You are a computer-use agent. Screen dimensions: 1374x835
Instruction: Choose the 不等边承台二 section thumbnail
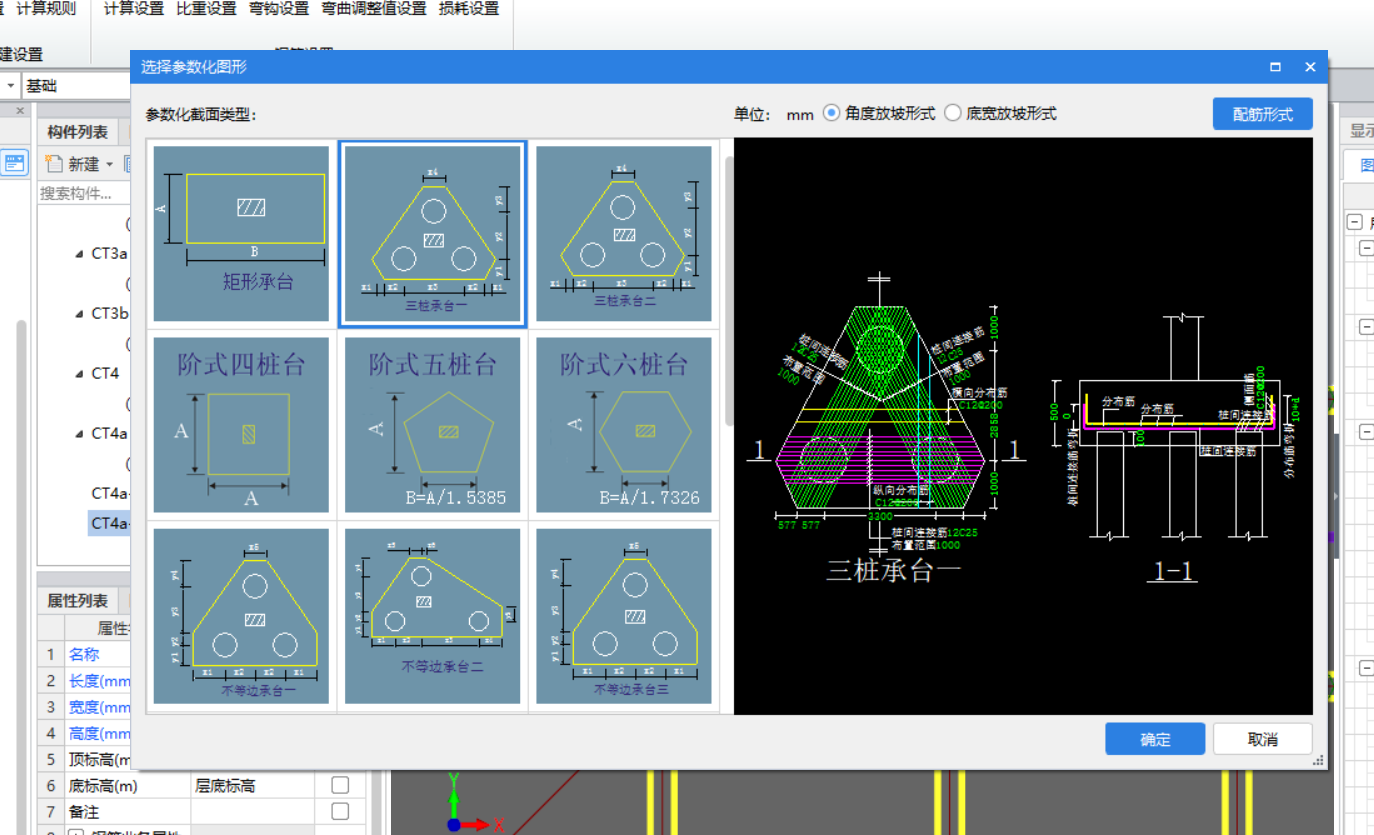tap(433, 616)
